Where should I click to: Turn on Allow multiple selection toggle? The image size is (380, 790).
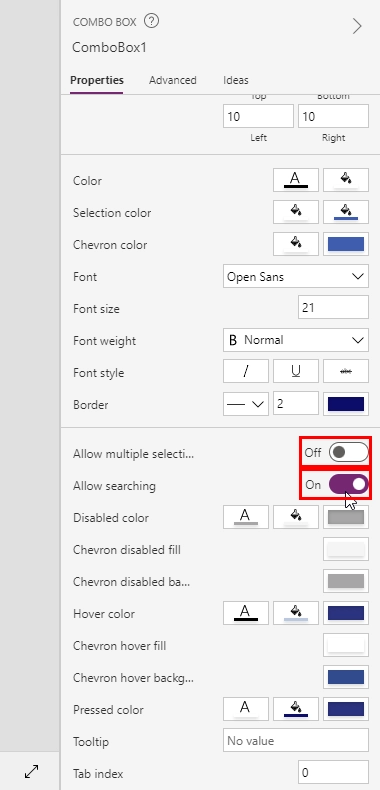click(x=348, y=452)
